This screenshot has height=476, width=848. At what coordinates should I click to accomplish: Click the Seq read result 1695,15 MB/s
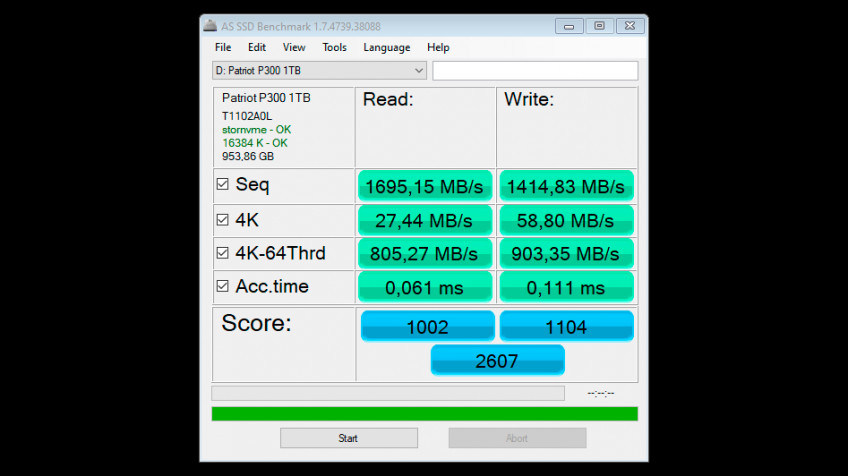click(425, 187)
